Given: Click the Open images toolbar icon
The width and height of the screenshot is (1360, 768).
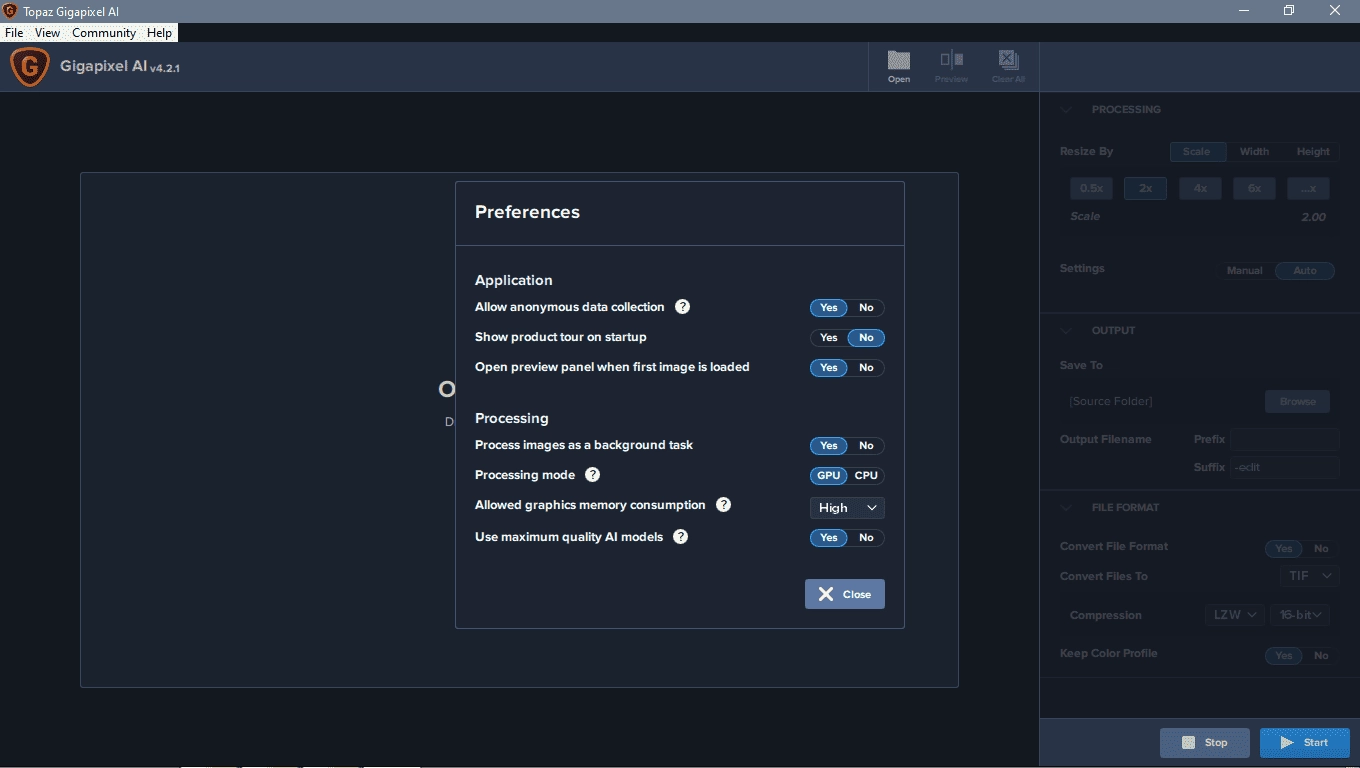Looking at the screenshot, I should tap(899, 67).
